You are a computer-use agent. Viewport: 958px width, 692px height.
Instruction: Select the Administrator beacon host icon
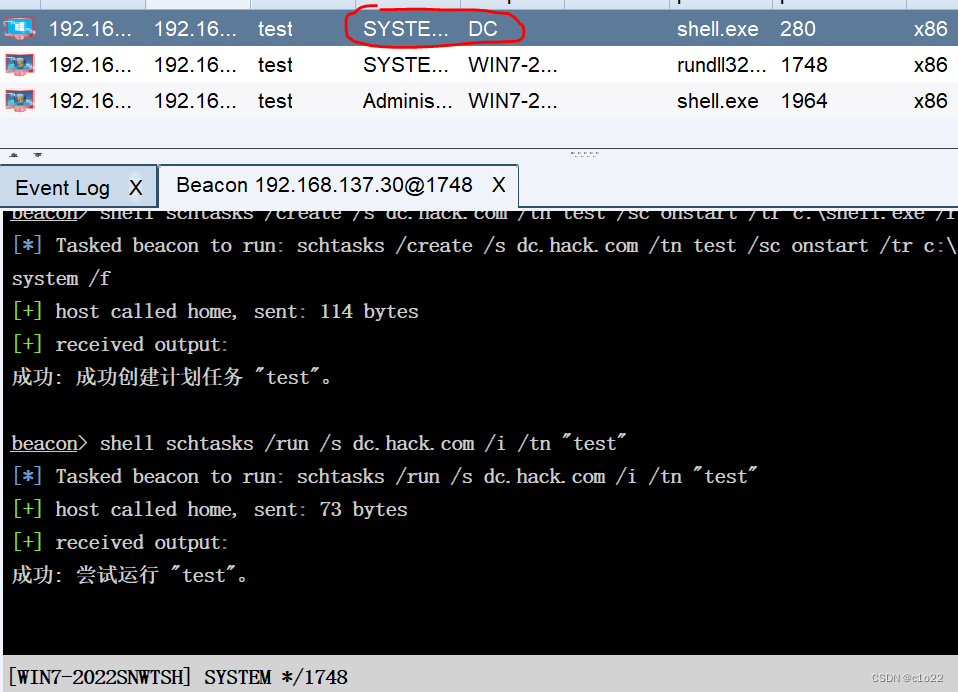(x=20, y=100)
